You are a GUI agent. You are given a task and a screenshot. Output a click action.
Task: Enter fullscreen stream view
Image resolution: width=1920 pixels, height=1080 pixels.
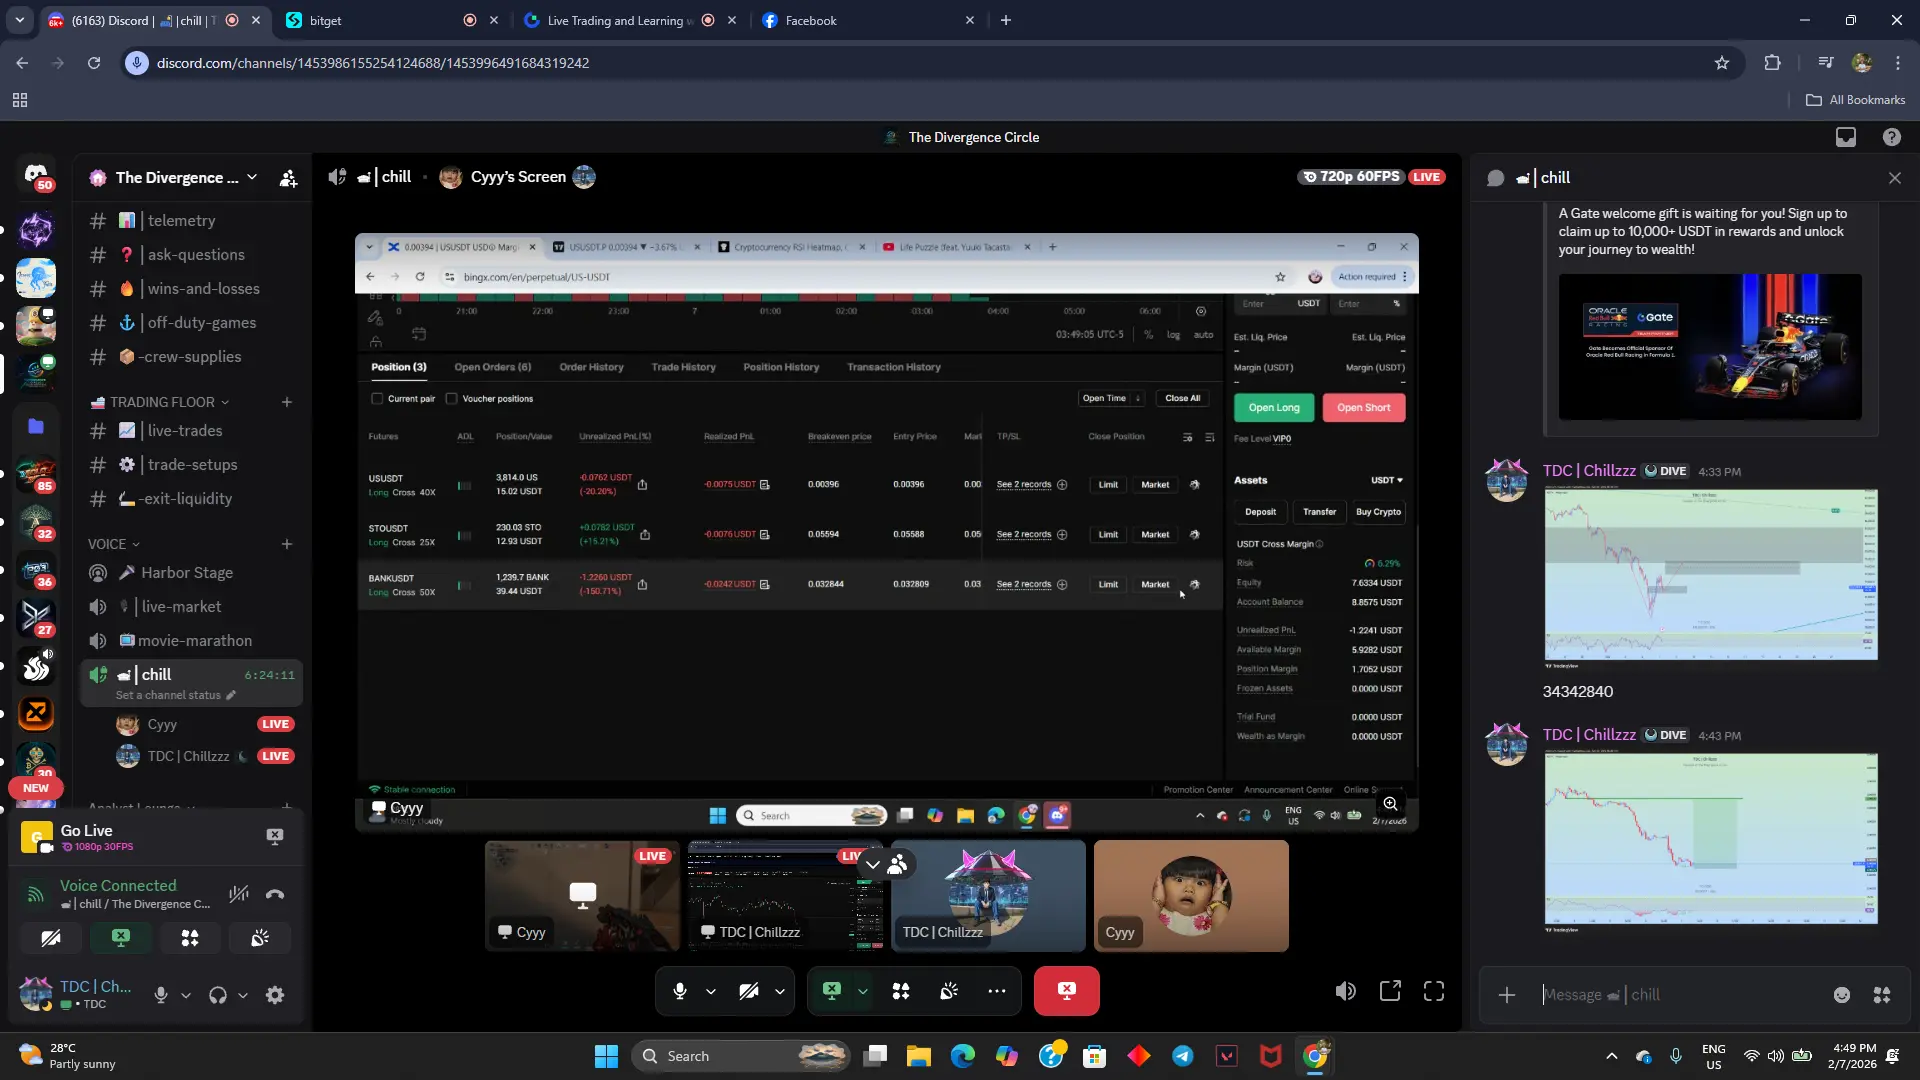(1434, 991)
